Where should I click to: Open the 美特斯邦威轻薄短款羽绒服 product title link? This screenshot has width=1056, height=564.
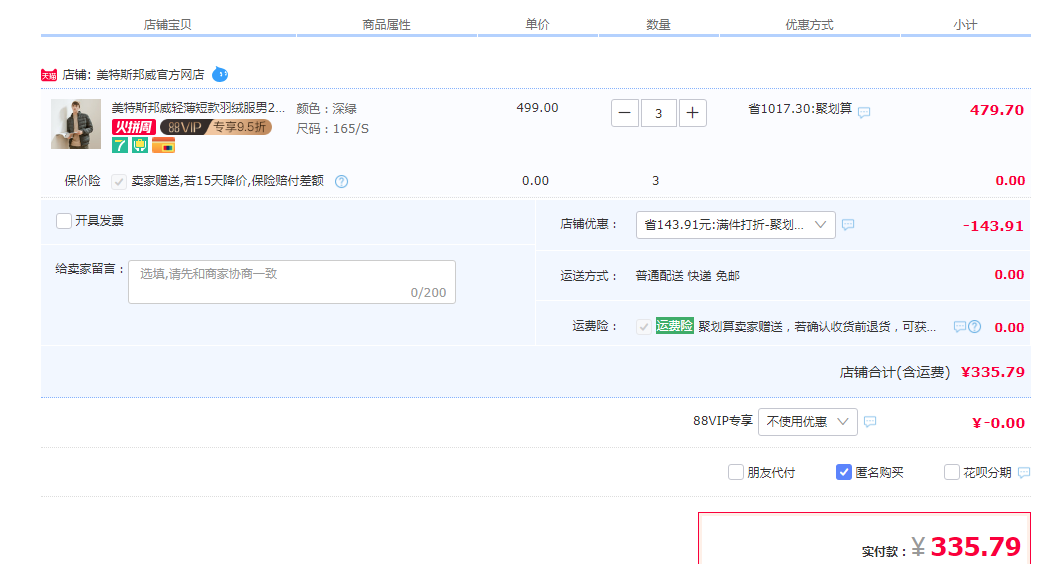(x=198, y=108)
